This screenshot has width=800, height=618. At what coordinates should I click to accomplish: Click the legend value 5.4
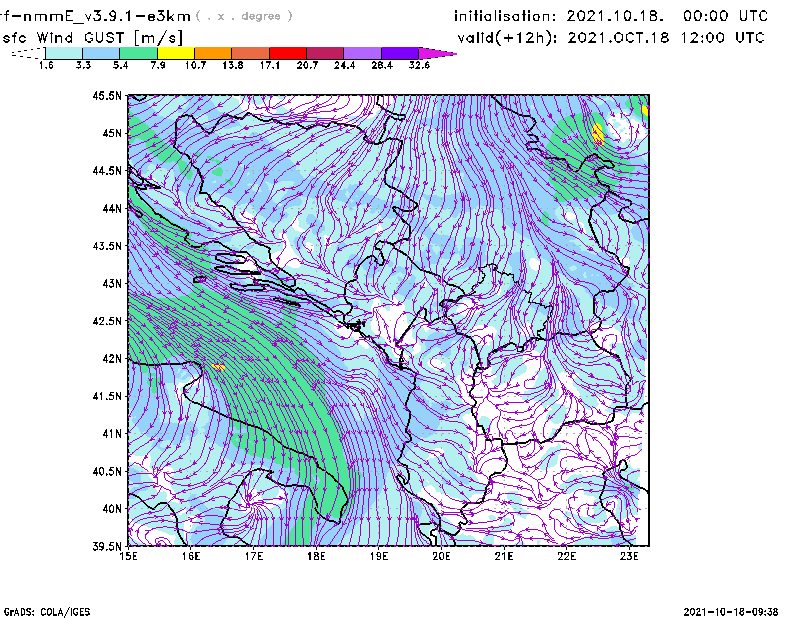point(120,65)
